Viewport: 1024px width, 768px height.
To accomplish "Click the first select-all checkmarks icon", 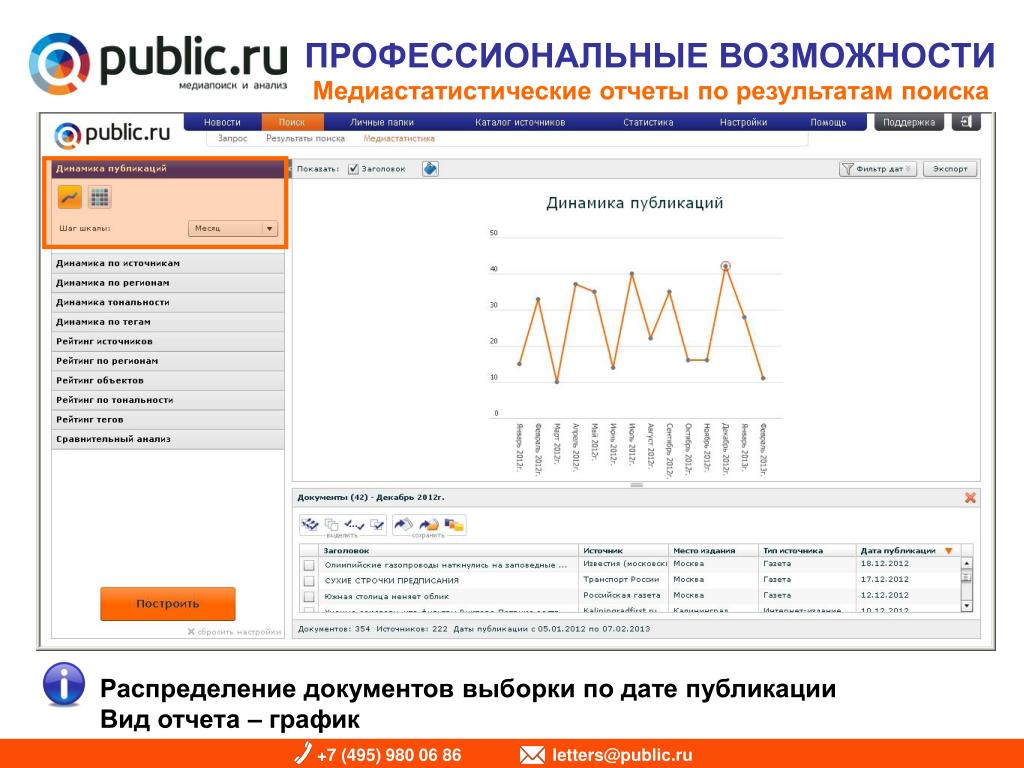I will (310, 524).
